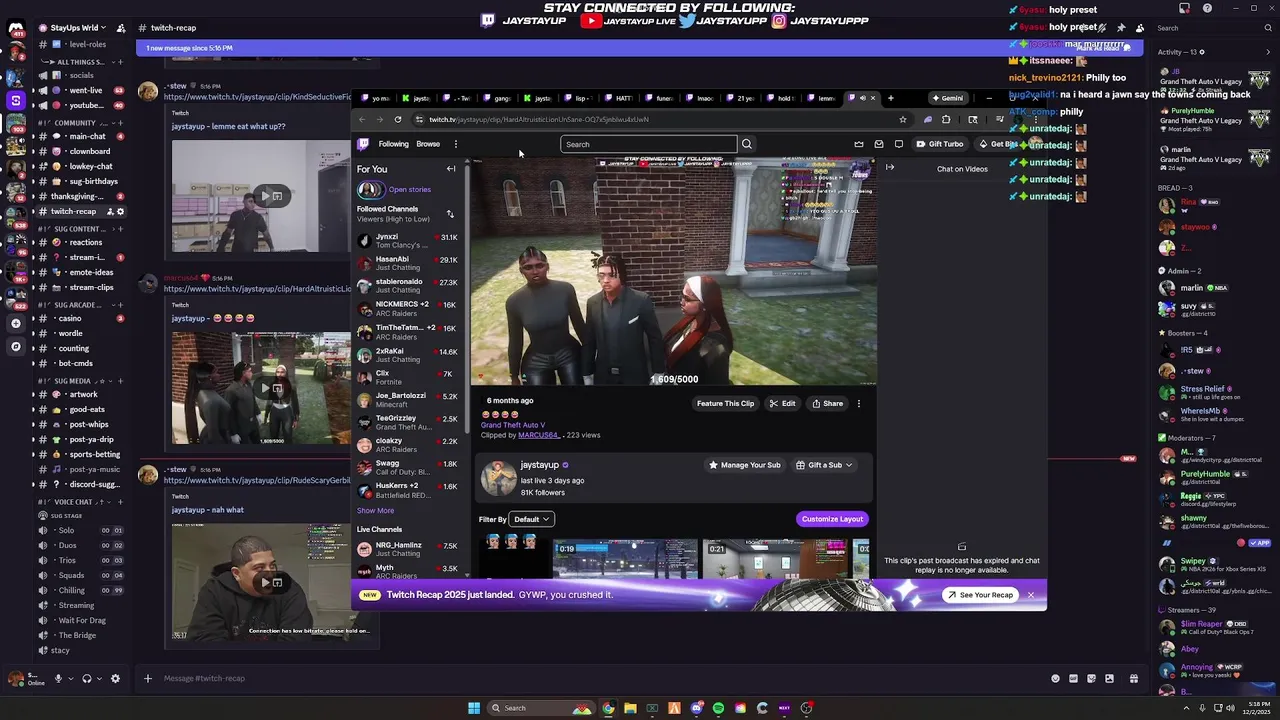
Task: Play the jaystayup nah what clip embed
Action: (x=266, y=582)
